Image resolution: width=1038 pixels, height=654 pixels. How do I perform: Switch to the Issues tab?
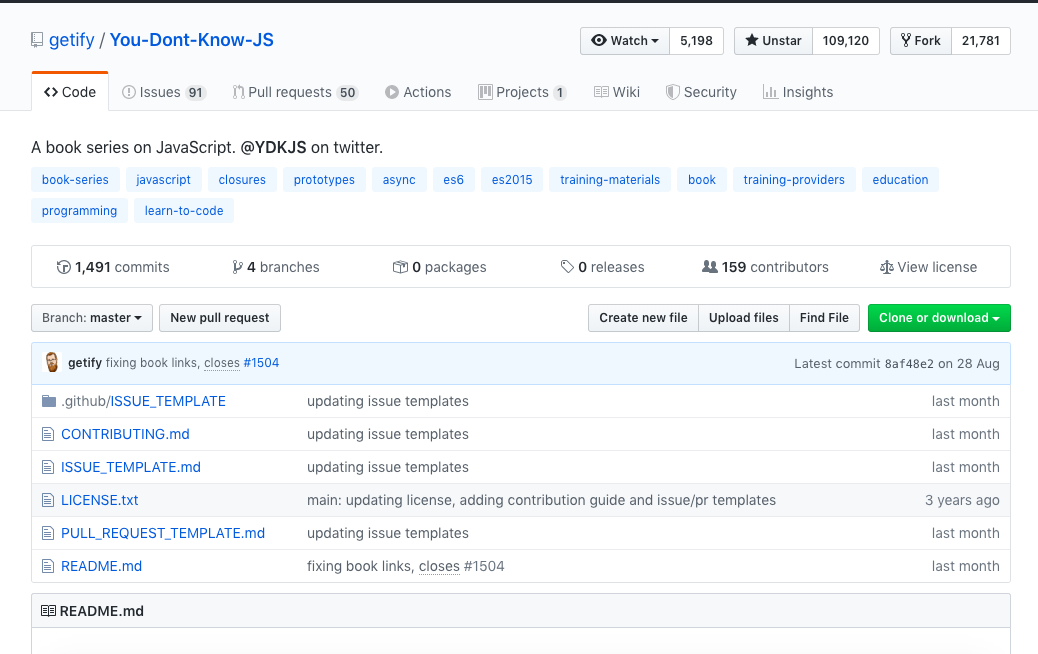163,91
